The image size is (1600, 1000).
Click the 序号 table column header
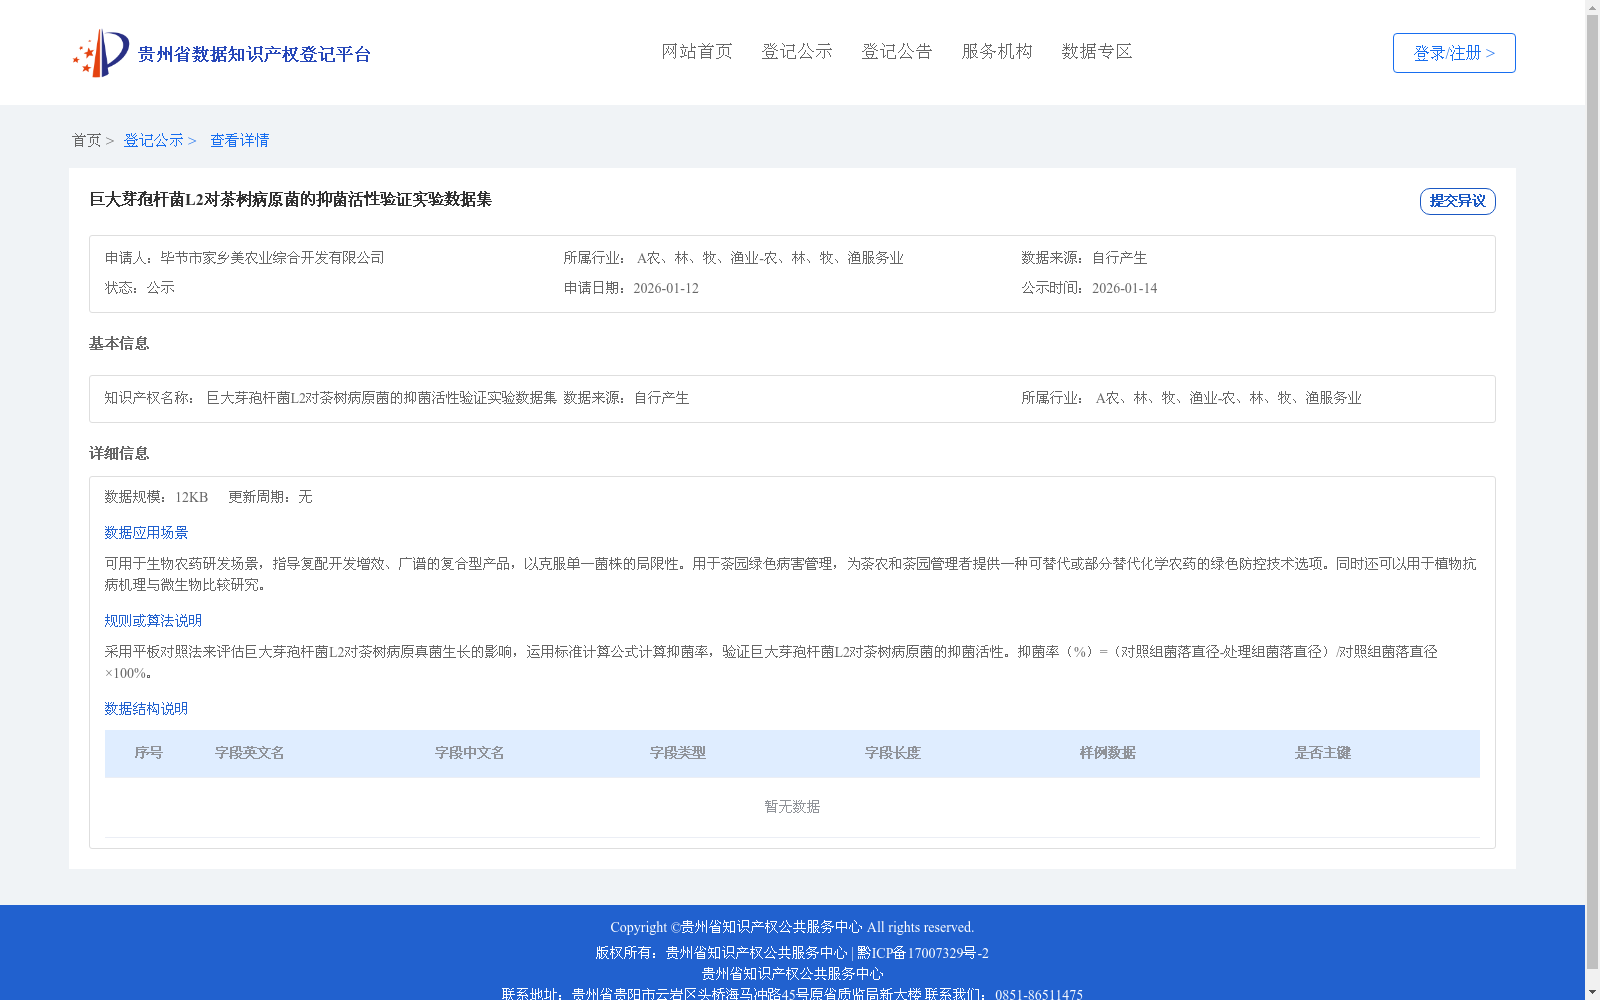tap(149, 753)
